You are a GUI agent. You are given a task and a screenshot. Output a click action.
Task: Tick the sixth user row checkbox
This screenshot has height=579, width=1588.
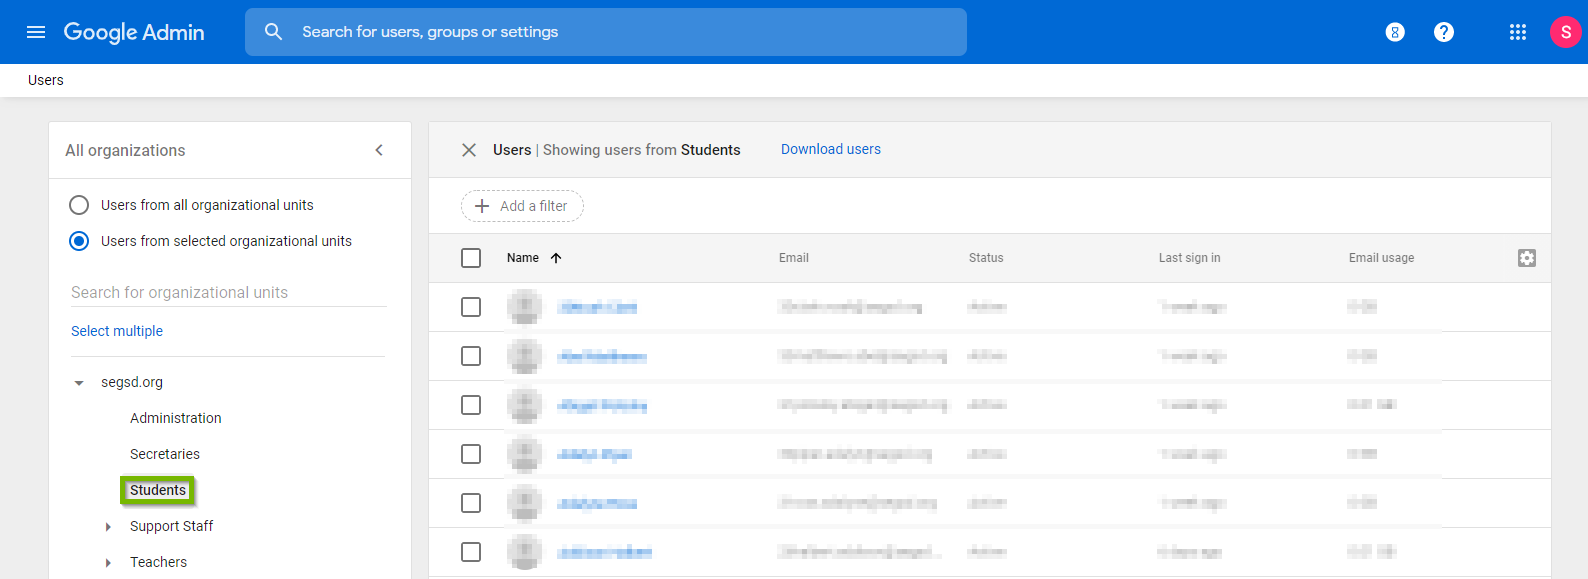tap(471, 552)
